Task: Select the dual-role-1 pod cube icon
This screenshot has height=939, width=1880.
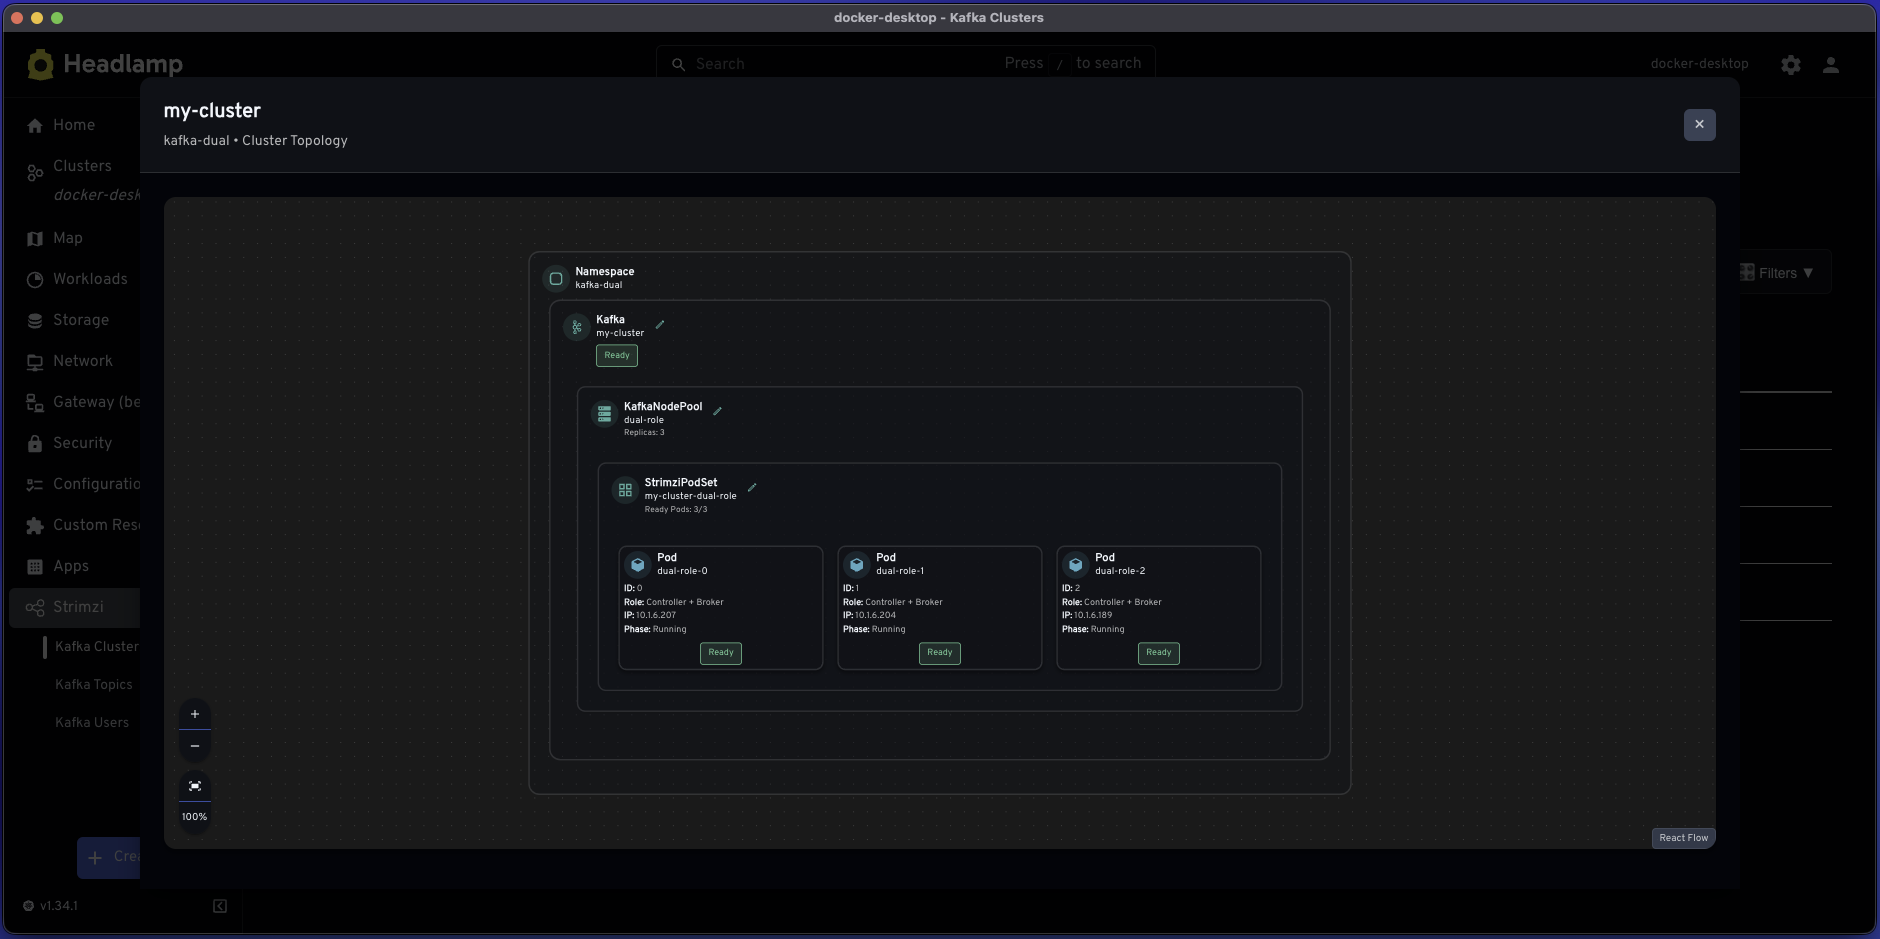Action: (x=857, y=565)
